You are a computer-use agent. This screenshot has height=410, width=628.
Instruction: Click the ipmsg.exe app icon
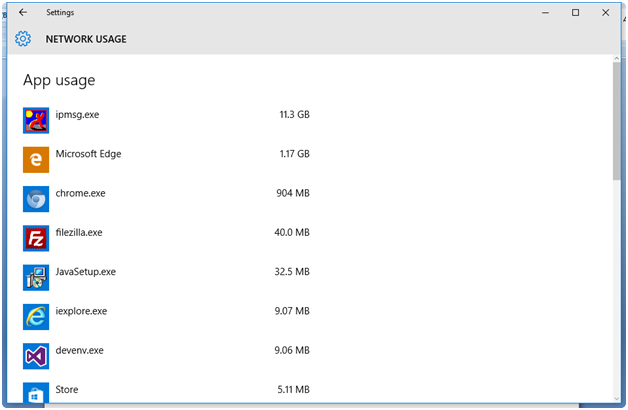click(x=36, y=120)
